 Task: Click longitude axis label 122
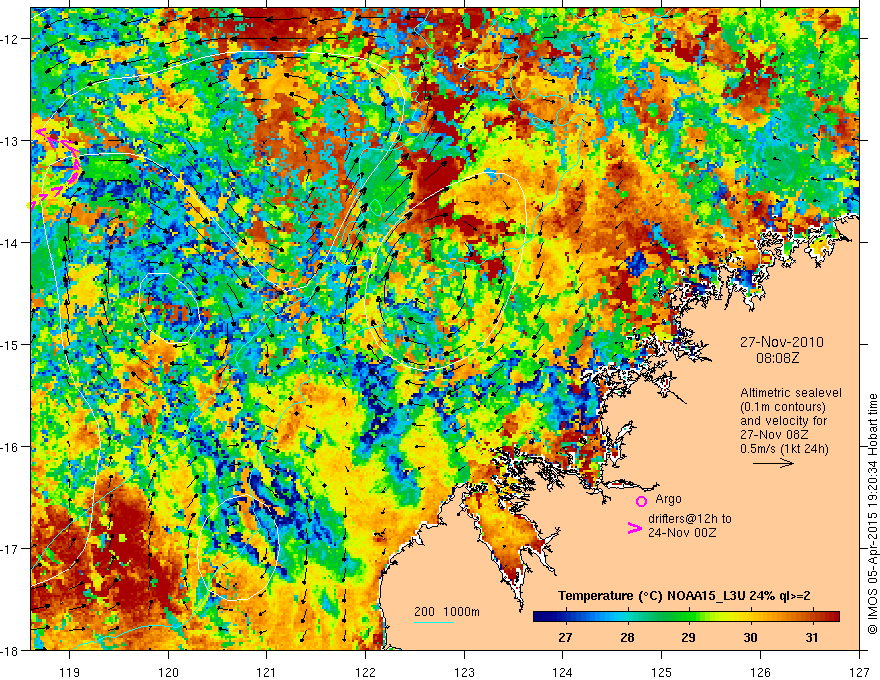click(x=365, y=672)
